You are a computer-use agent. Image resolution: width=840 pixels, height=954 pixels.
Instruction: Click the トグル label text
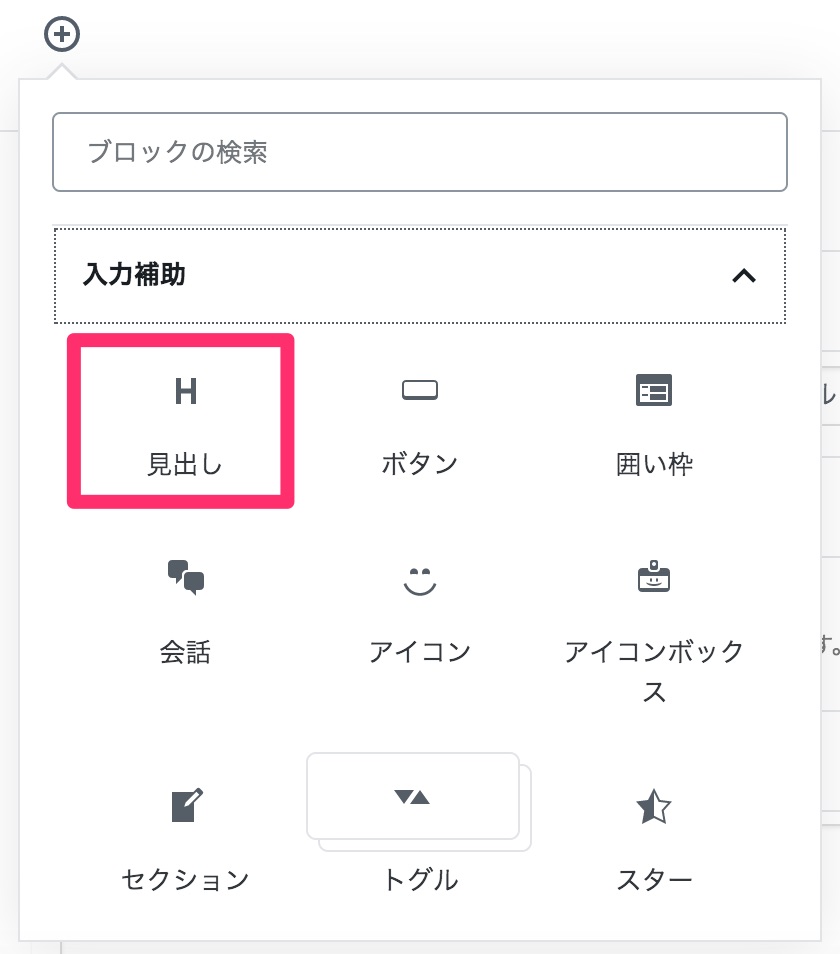coord(419,880)
